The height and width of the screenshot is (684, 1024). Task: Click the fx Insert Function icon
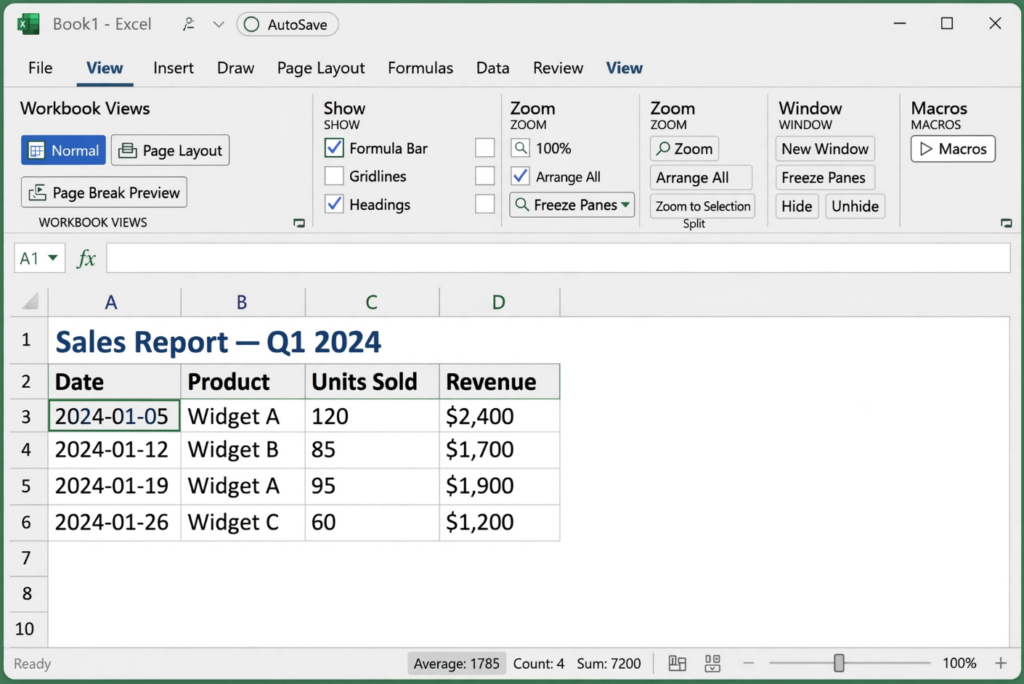click(86, 259)
